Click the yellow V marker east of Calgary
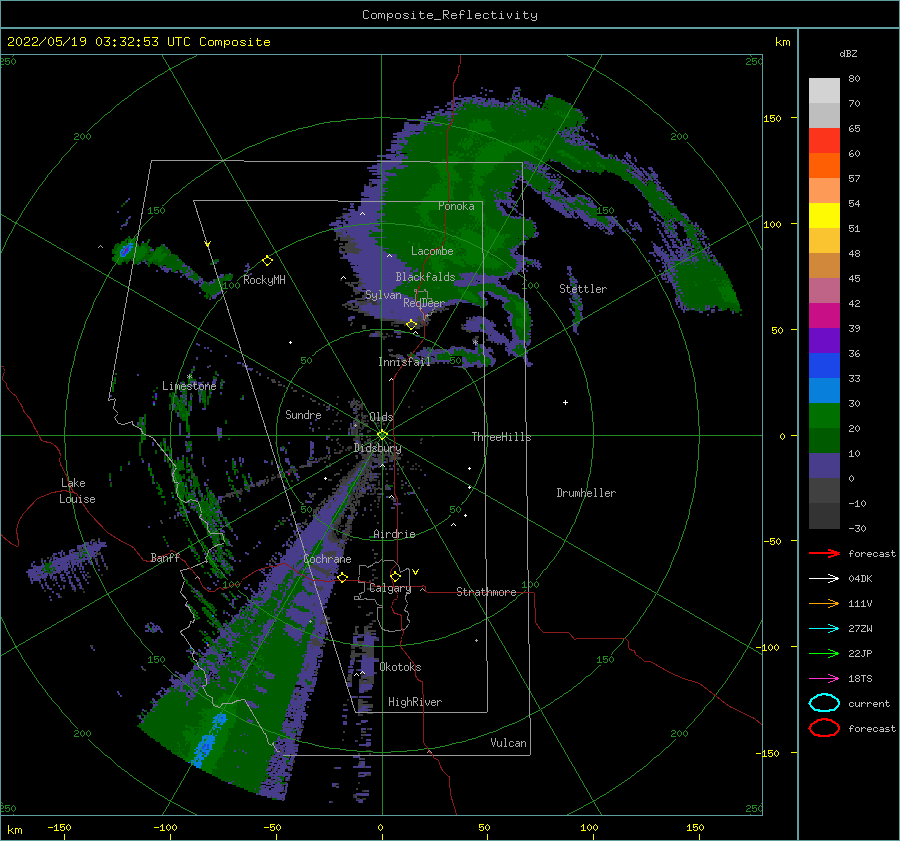 click(x=416, y=572)
